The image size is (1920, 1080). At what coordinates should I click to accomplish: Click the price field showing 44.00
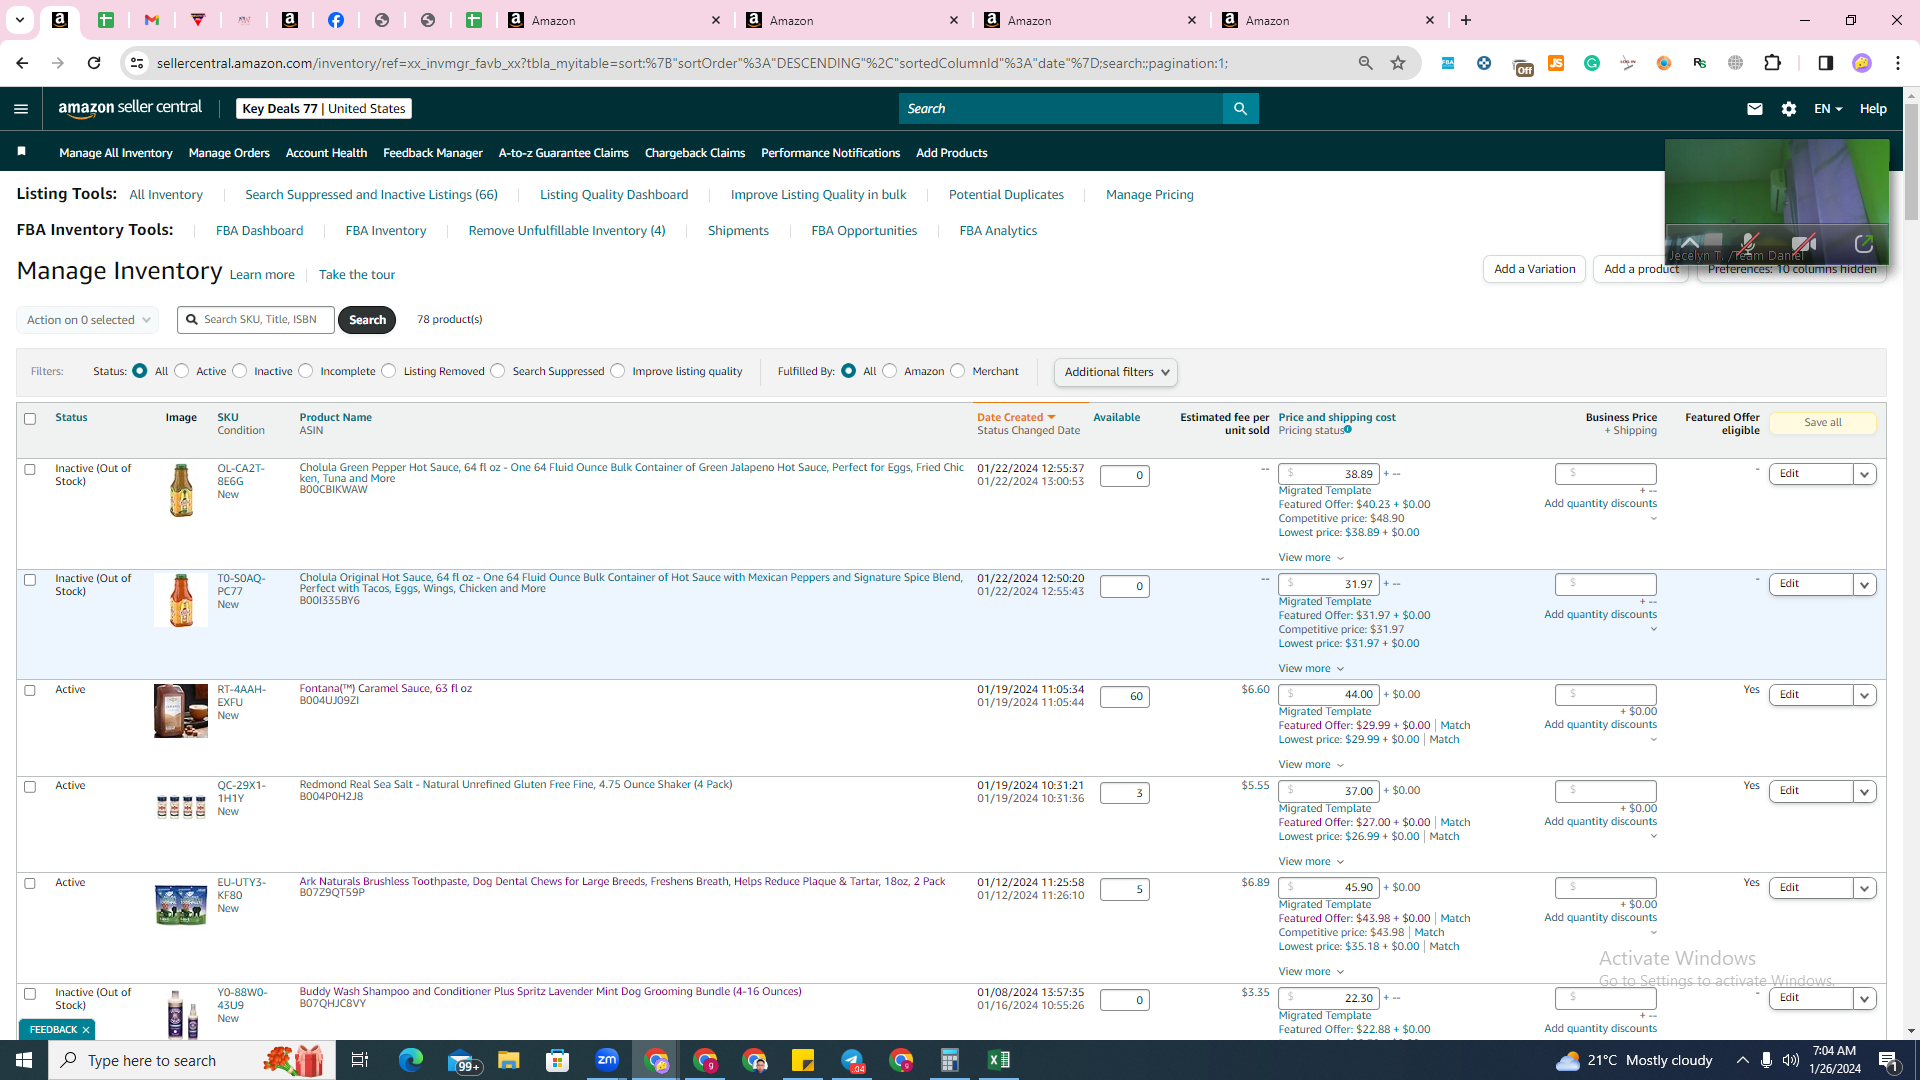1329,695
